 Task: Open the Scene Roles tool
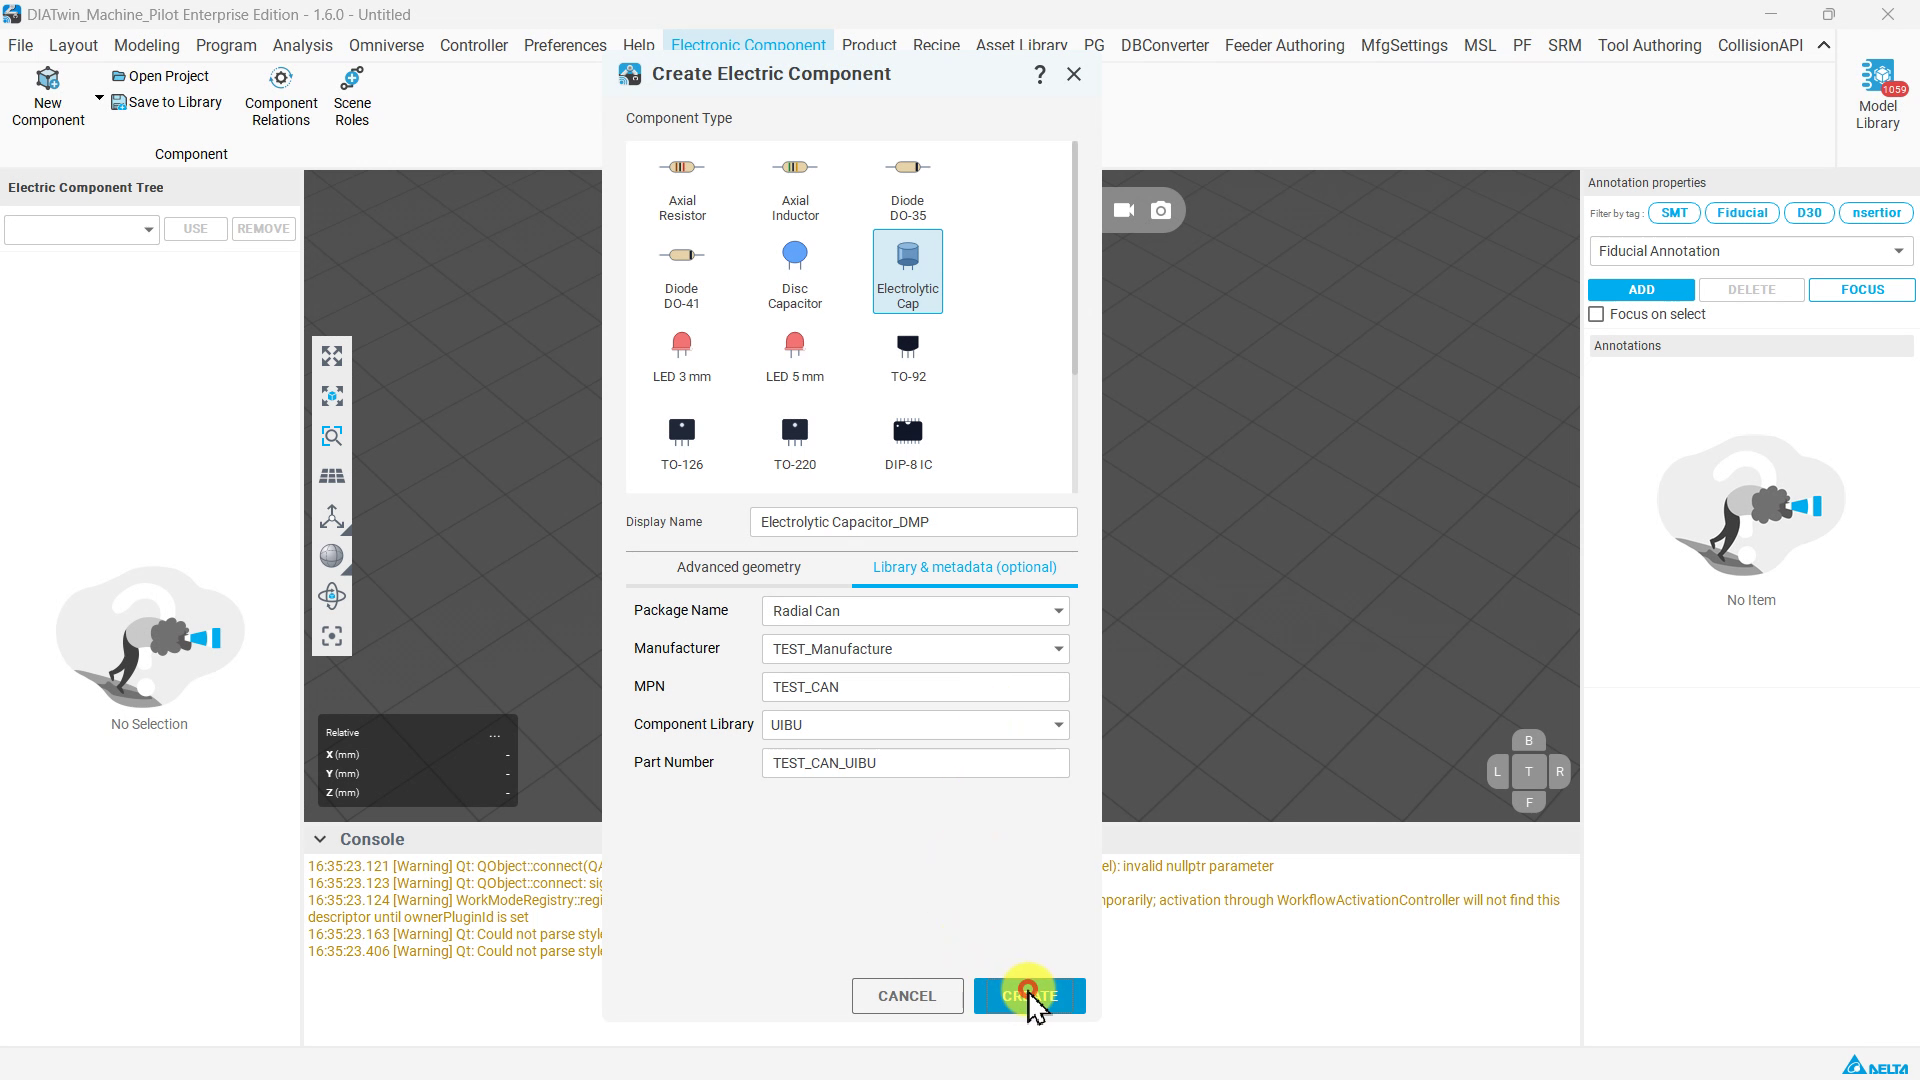(352, 97)
